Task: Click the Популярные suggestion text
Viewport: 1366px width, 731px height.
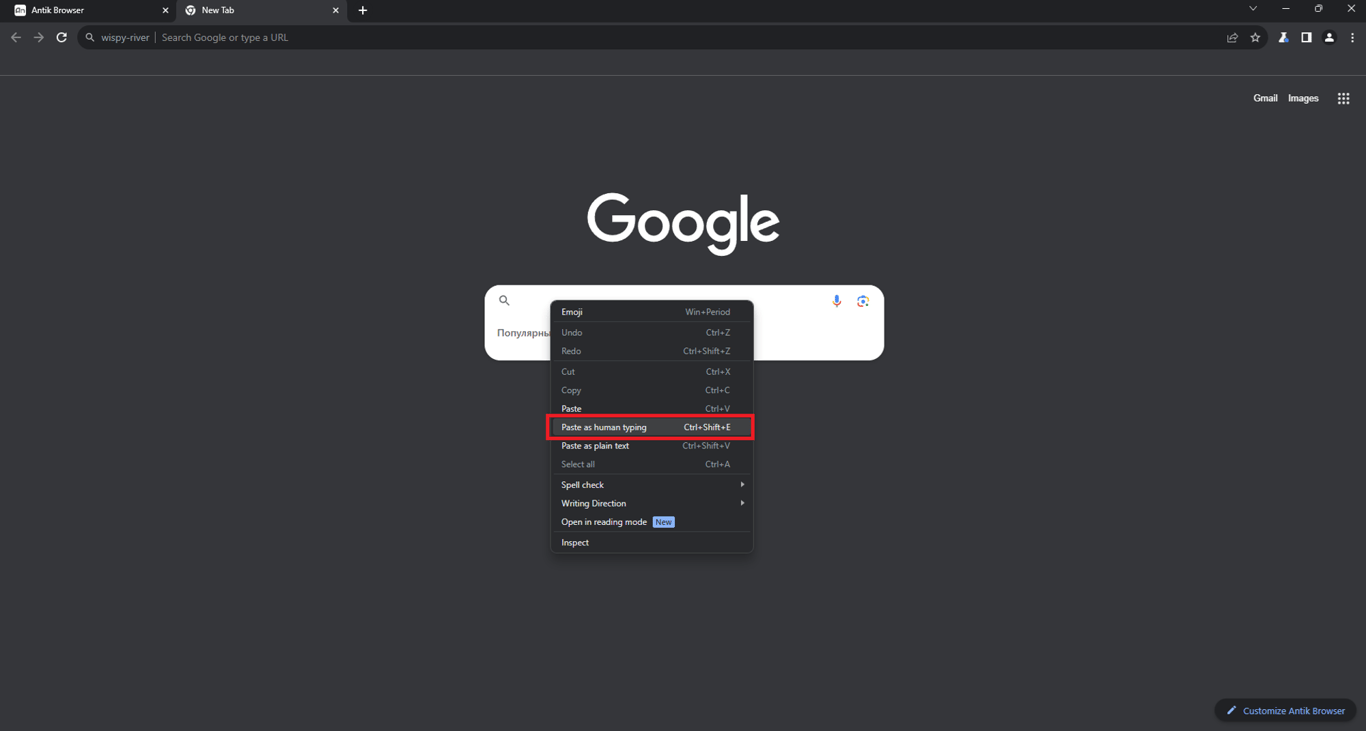Action: pyautogui.click(x=523, y=333)
